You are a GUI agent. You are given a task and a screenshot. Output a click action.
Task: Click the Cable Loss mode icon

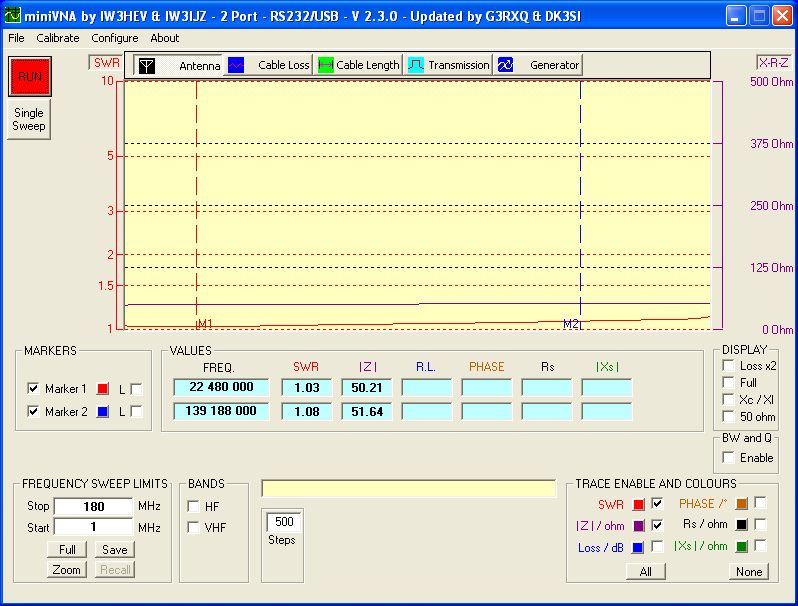coord(236,65)
